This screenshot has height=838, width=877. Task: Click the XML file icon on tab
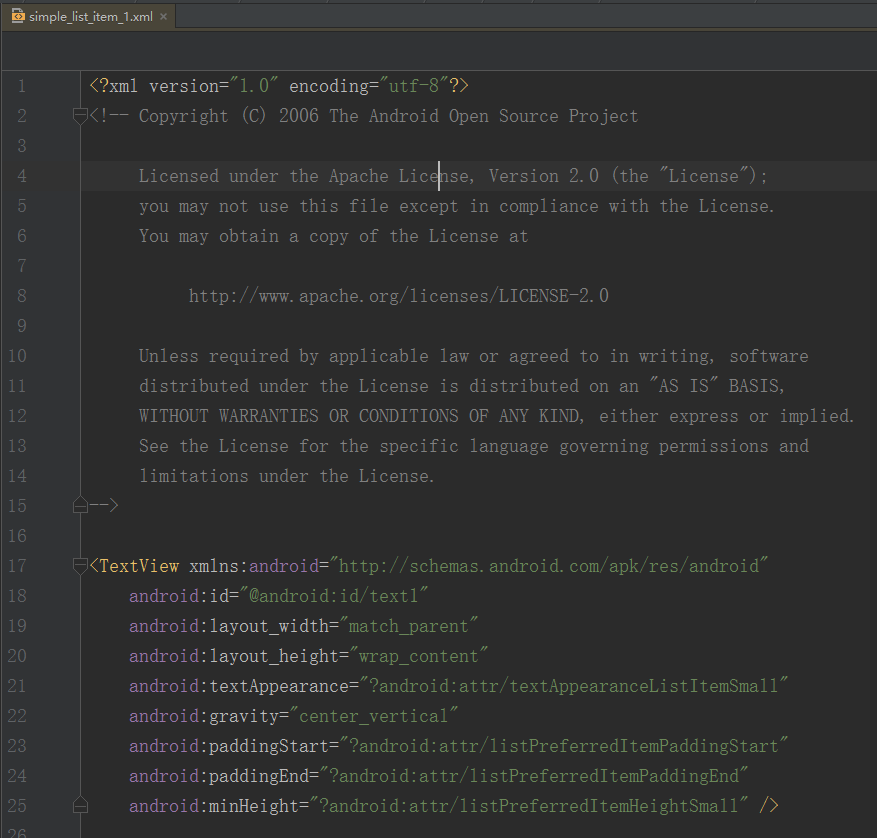click(x=18, y=16)
